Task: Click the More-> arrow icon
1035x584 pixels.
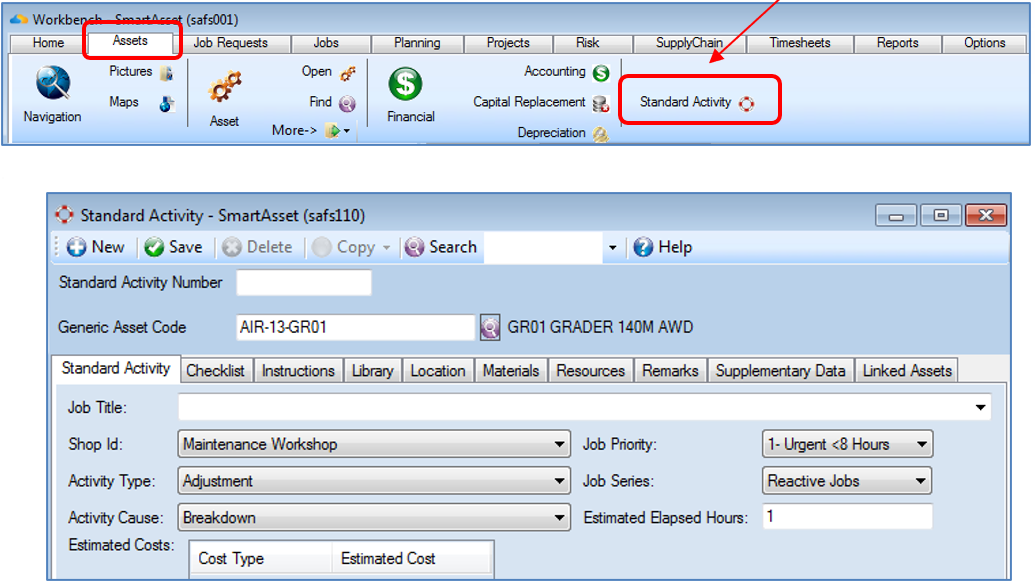Action: (x=333, y=131)
